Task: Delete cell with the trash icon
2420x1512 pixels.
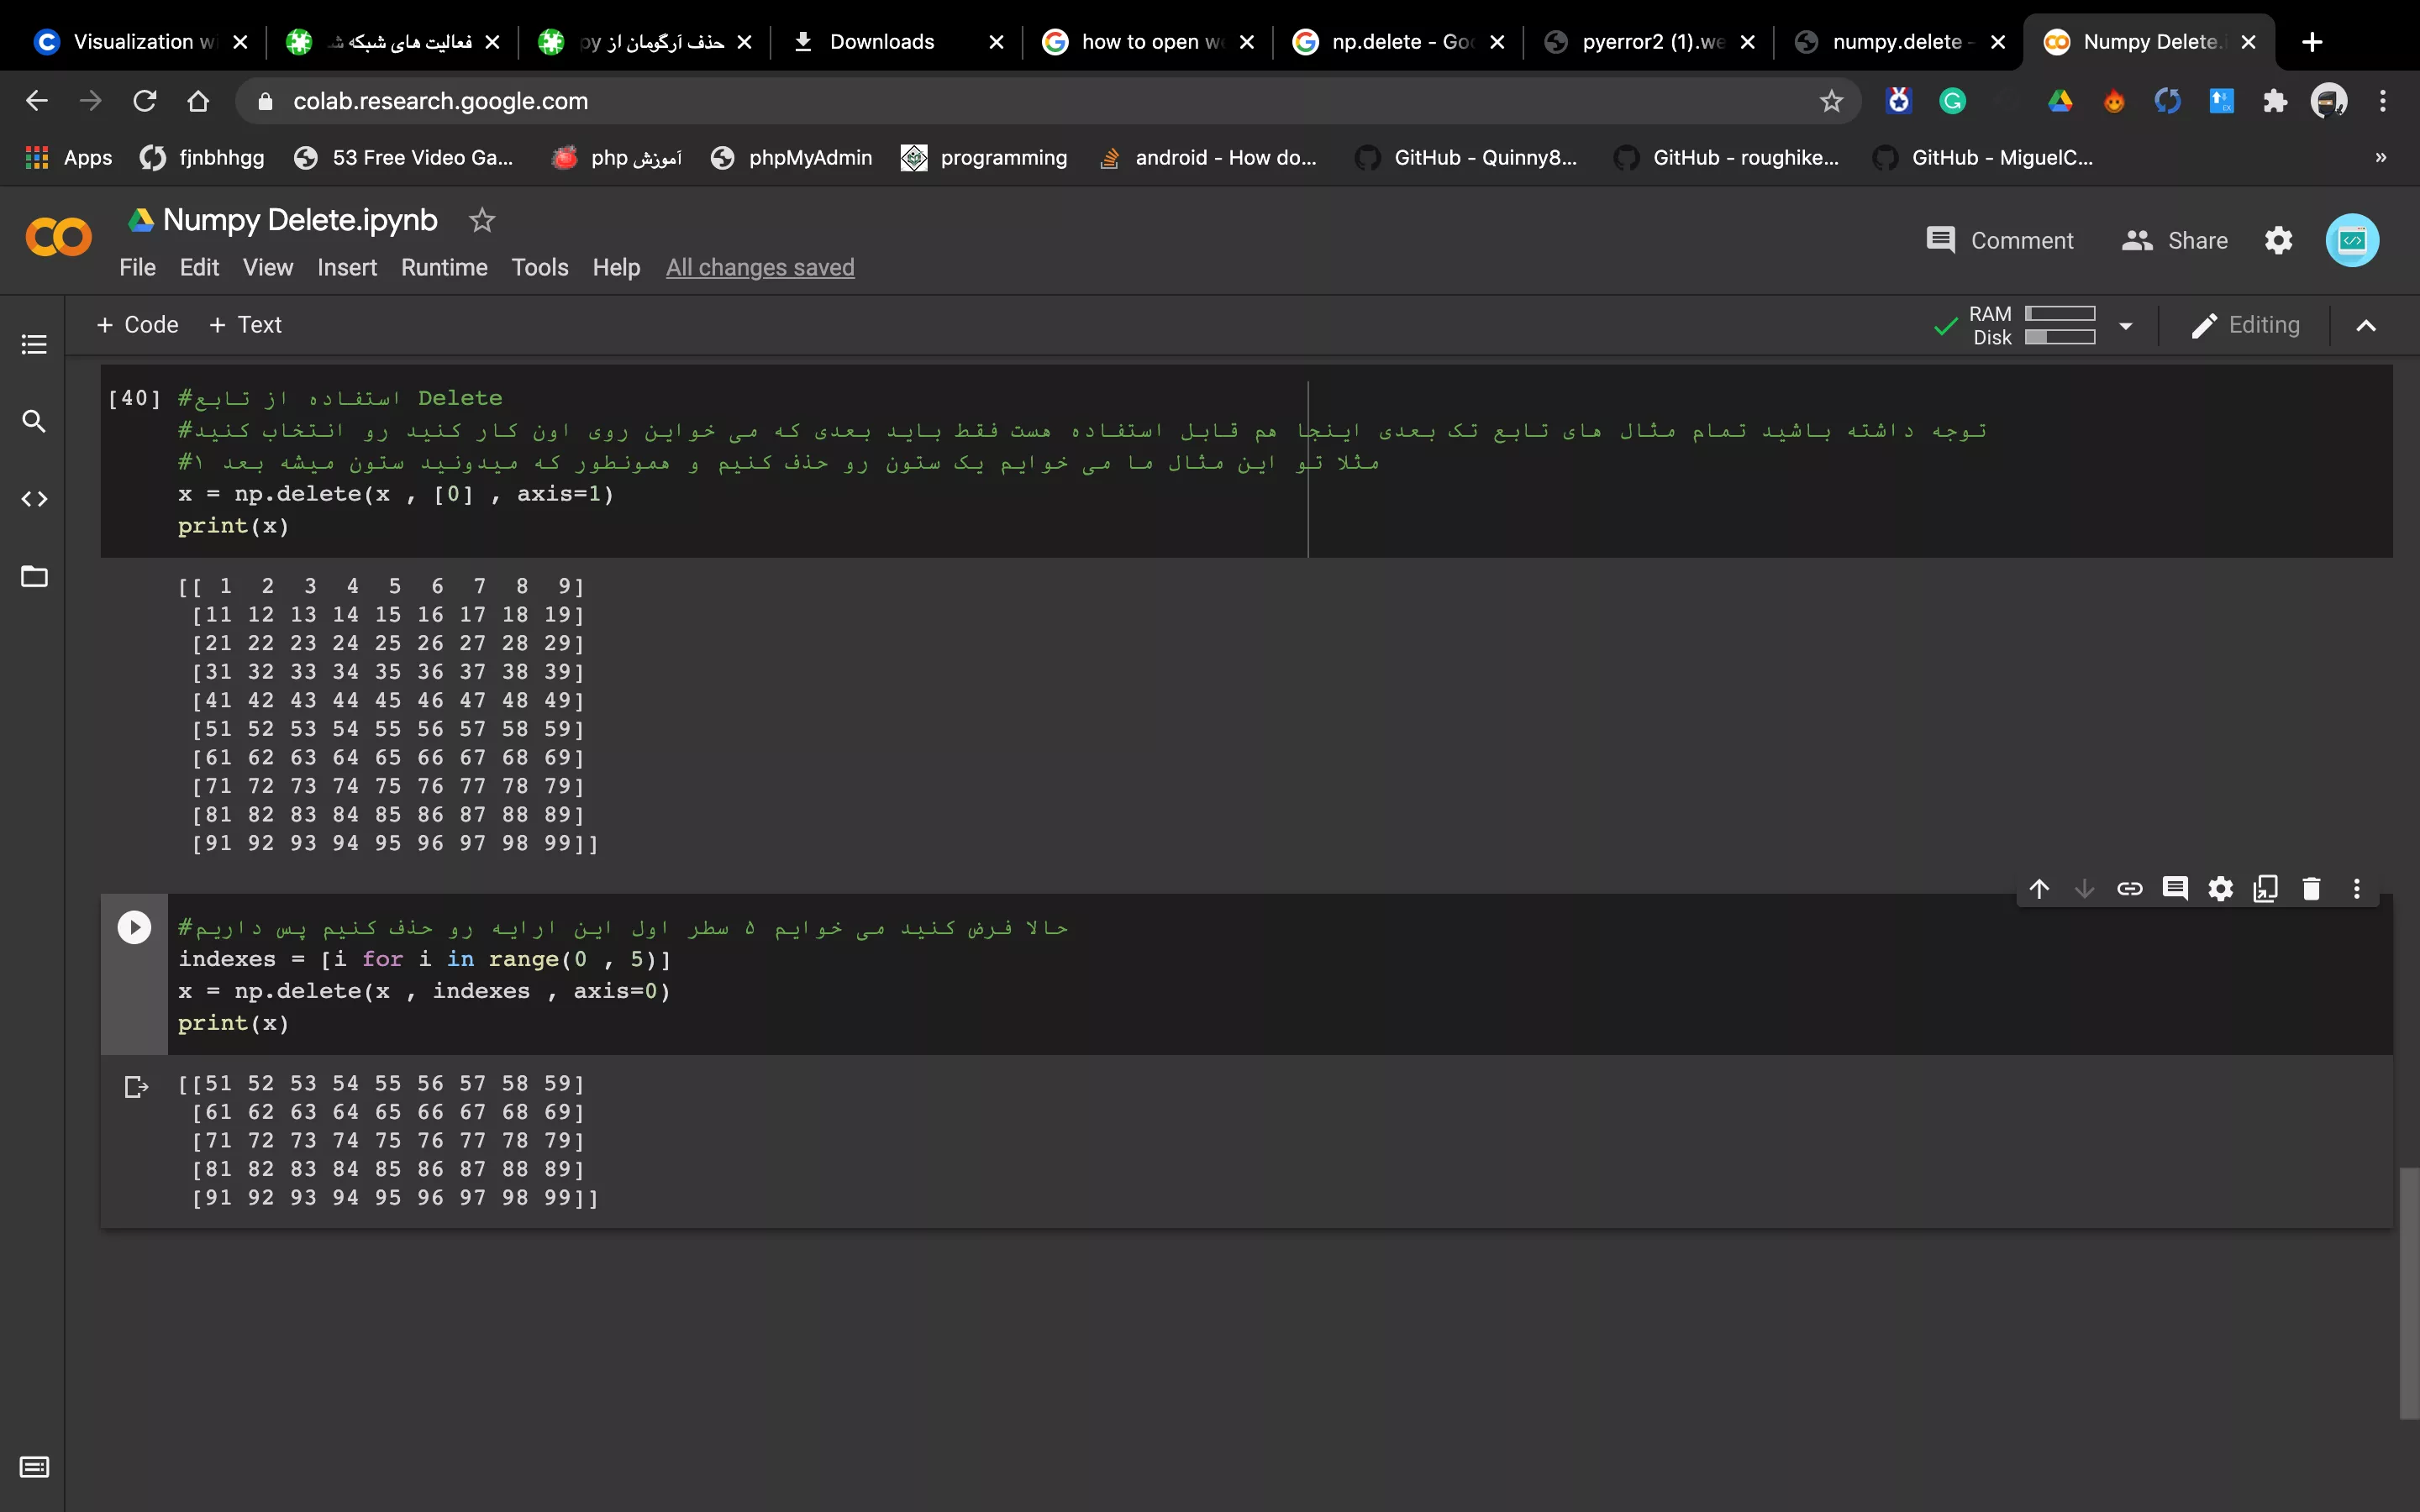Action: pyautogui.click(x=2311, y=888)
